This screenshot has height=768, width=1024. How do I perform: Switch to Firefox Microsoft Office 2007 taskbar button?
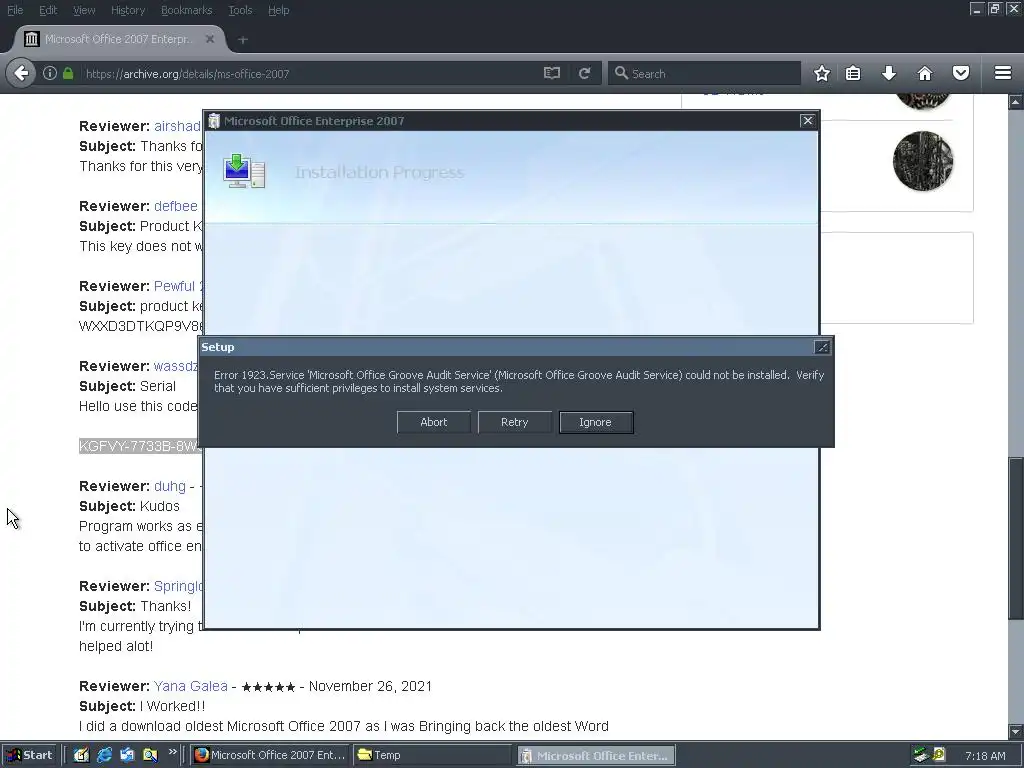[x=270, y=755]
